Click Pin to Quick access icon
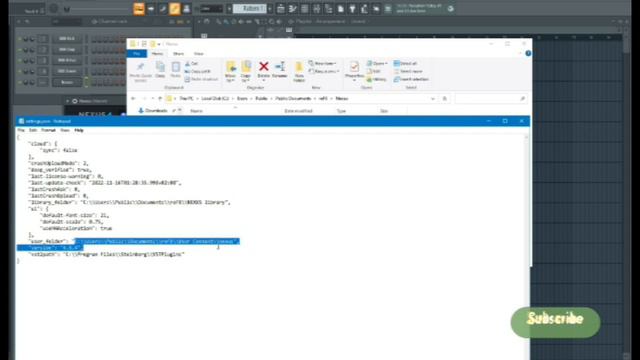Screen dimensions: 640x360 (x=140, y=67)
